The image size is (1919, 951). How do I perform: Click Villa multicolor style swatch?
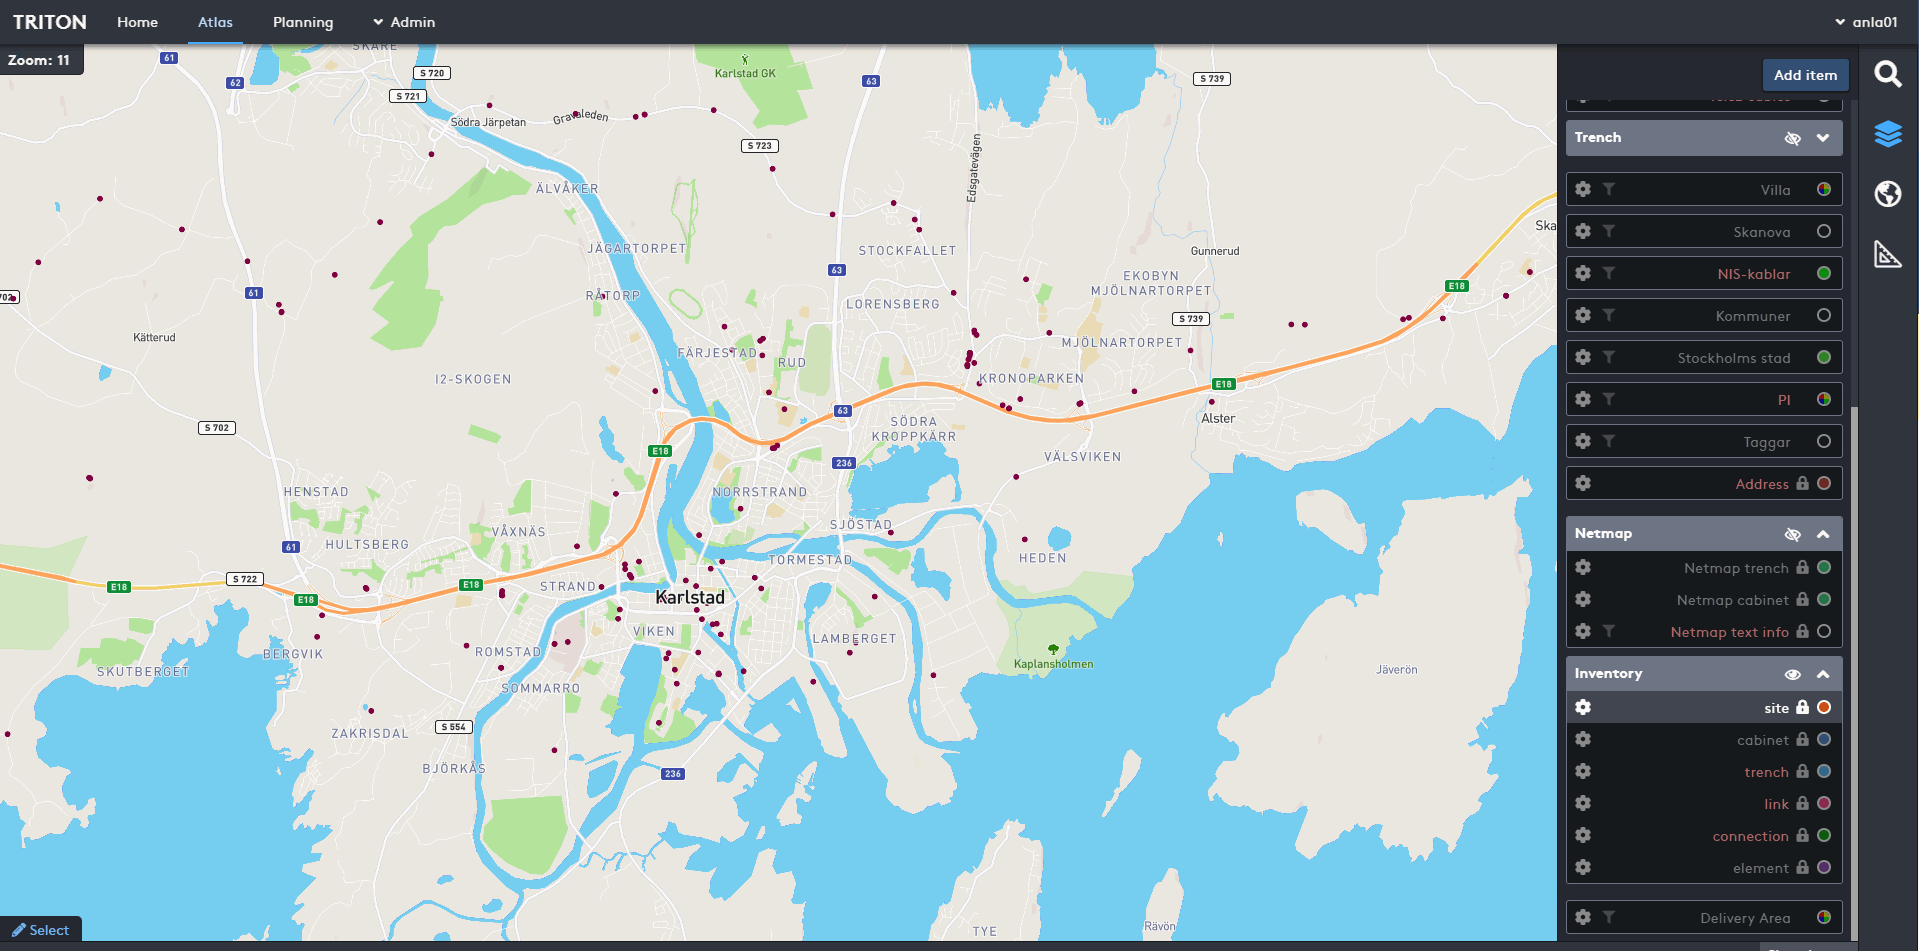coord(1824,189)
